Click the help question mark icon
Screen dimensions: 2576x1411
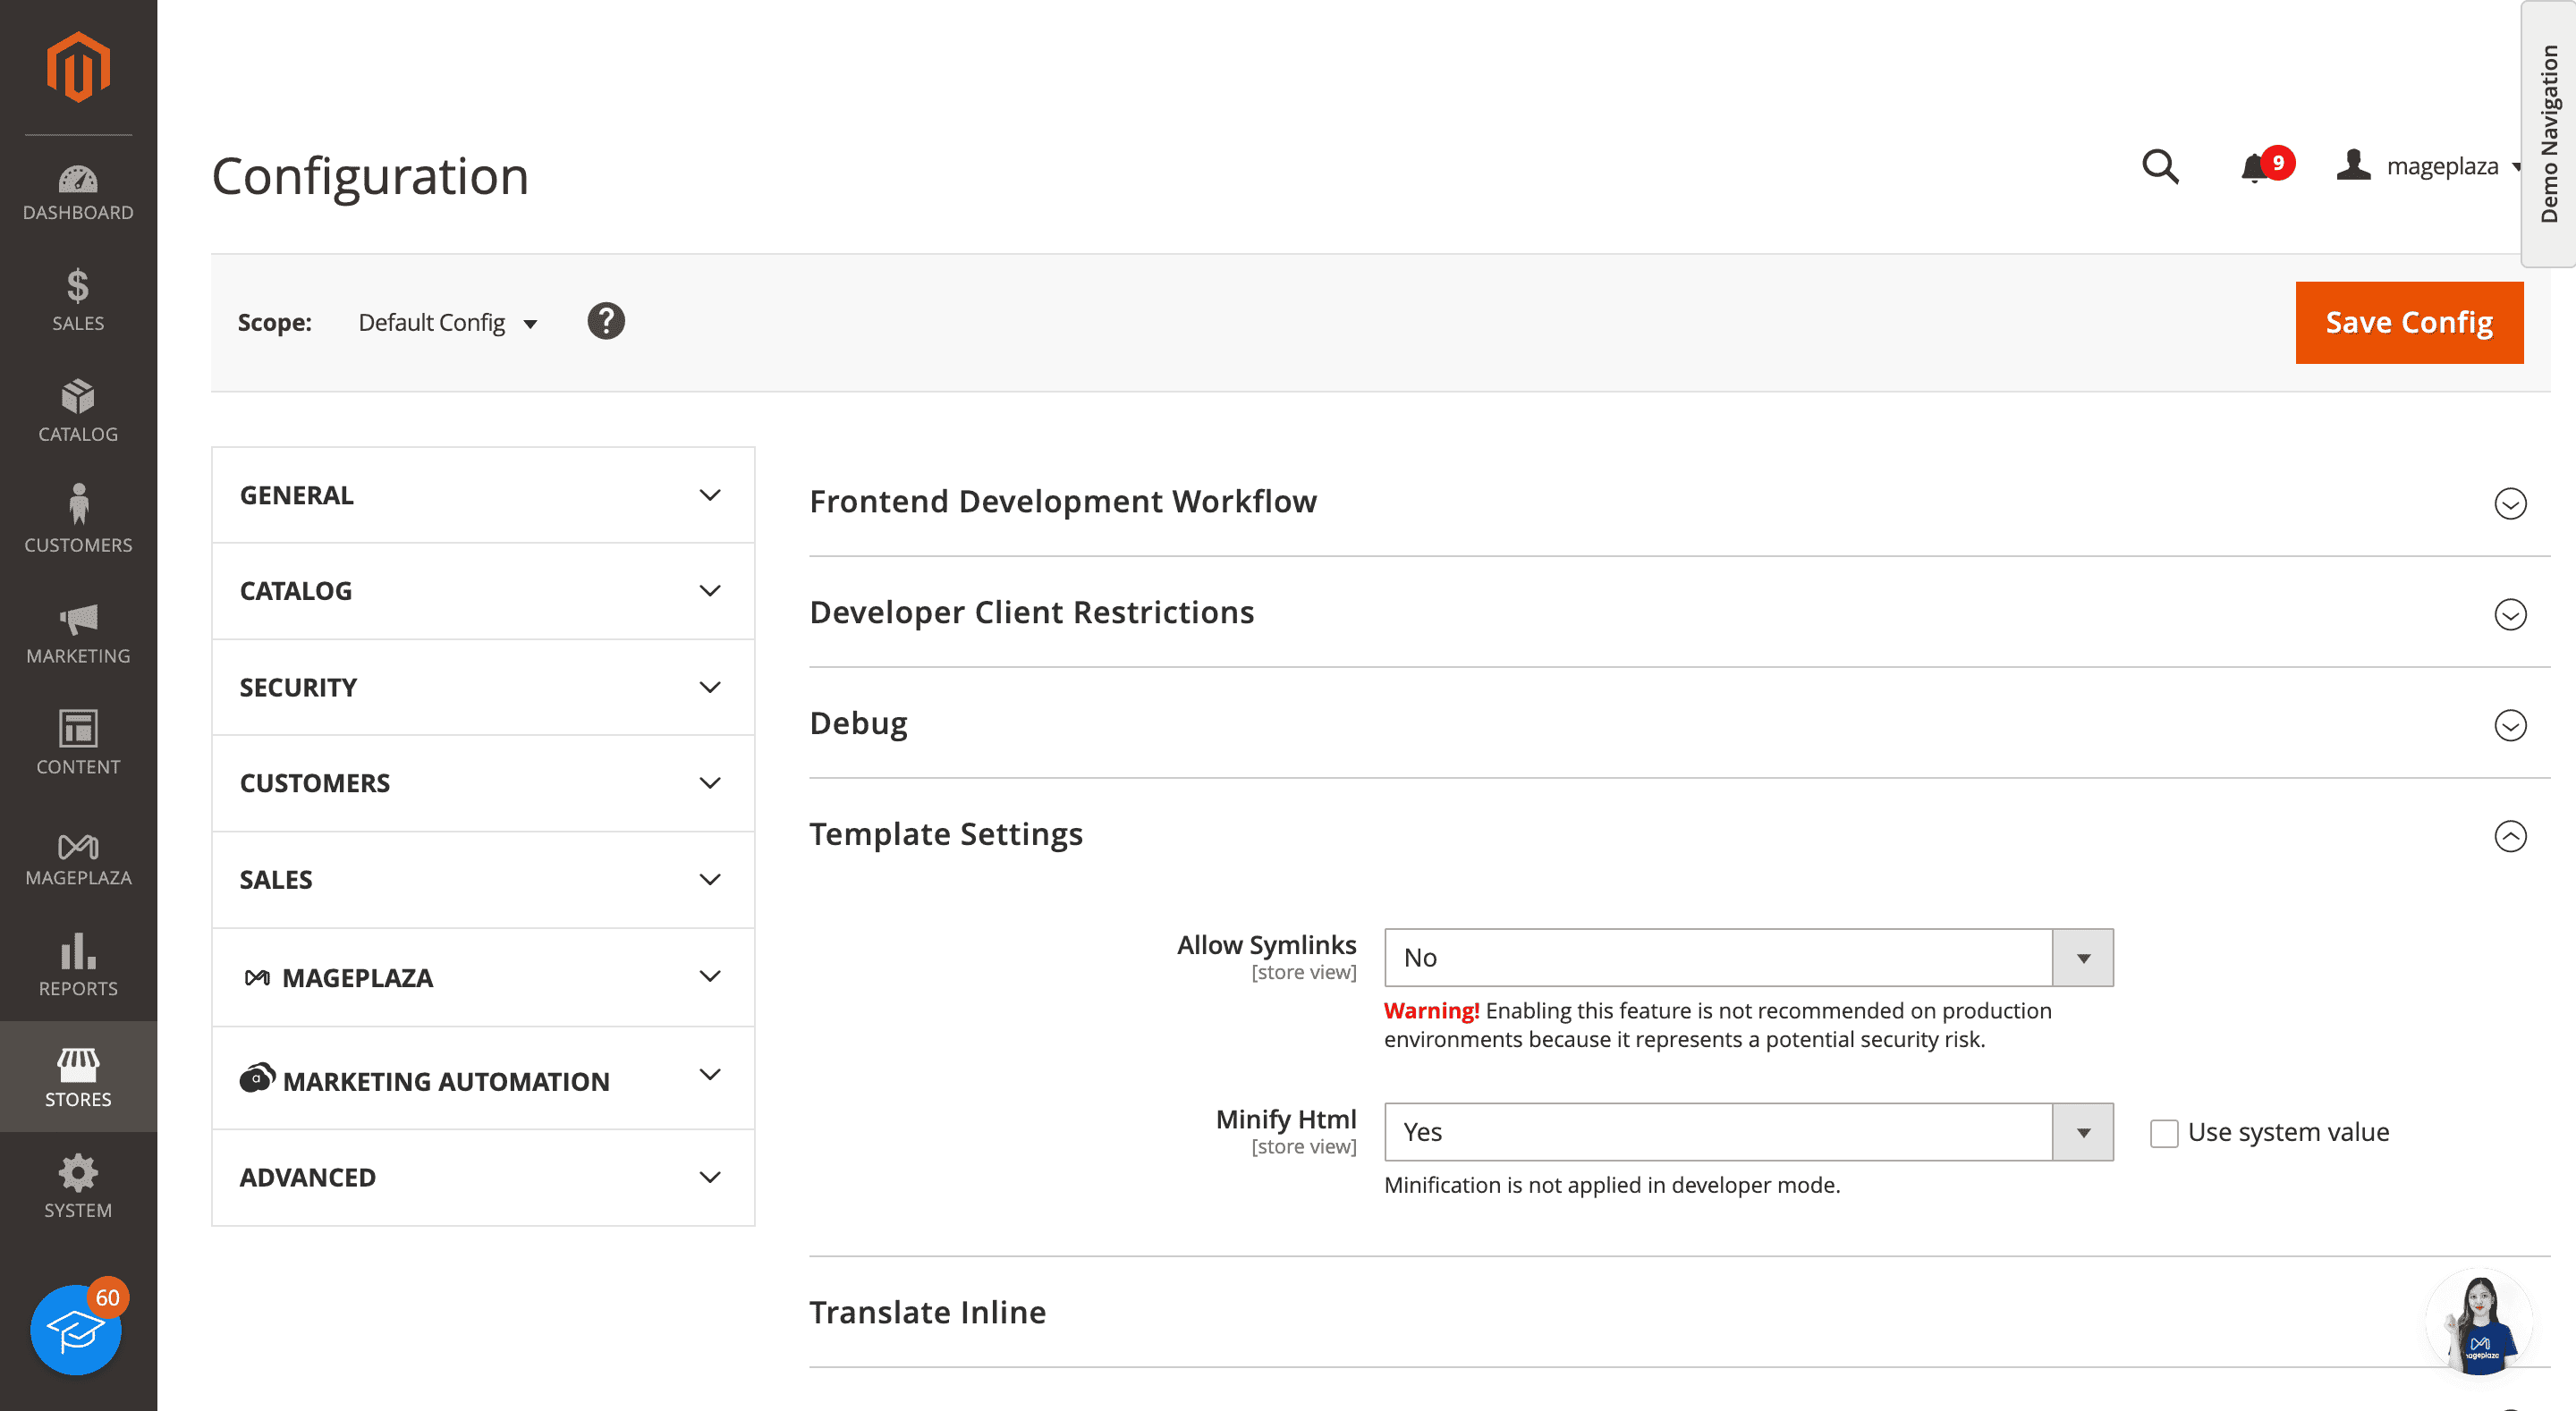point(606,322)
